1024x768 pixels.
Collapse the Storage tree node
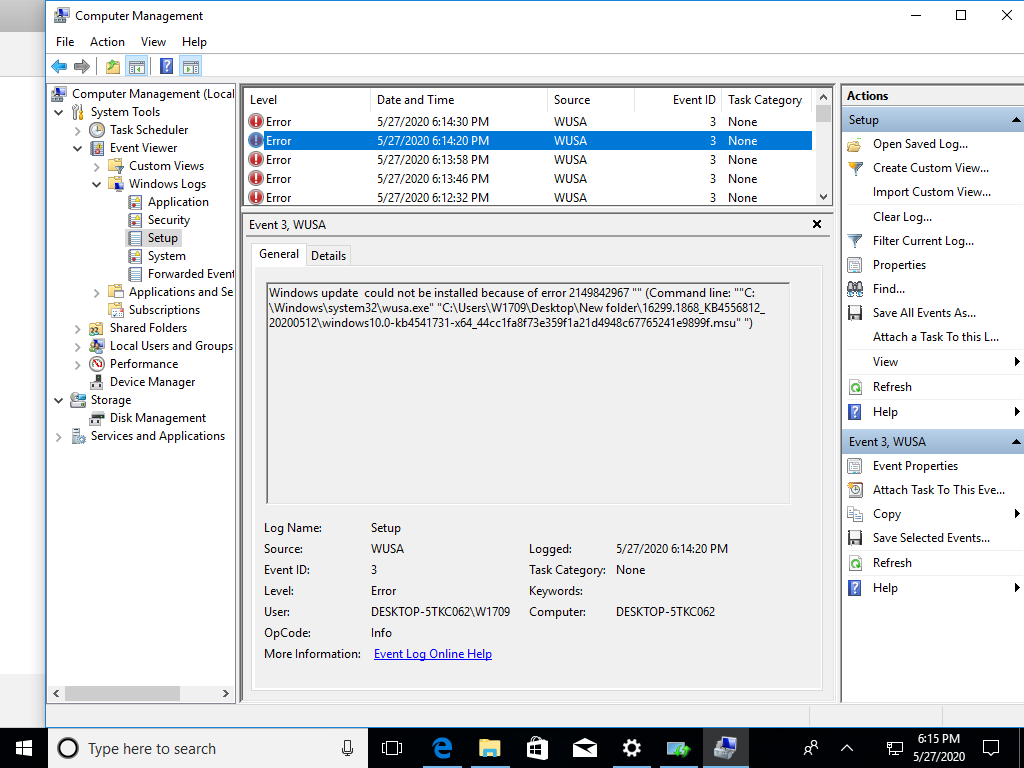pos(59,400)
